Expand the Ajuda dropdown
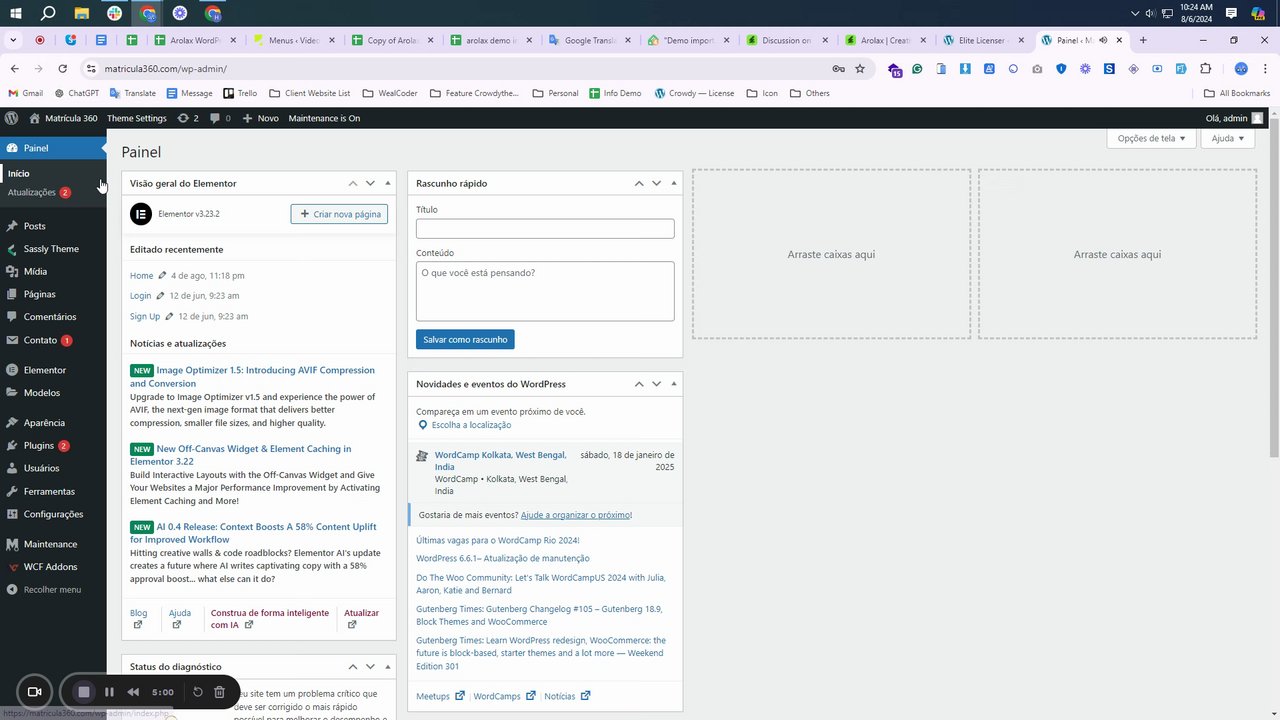The image size is (1280, 720). 1227,138
